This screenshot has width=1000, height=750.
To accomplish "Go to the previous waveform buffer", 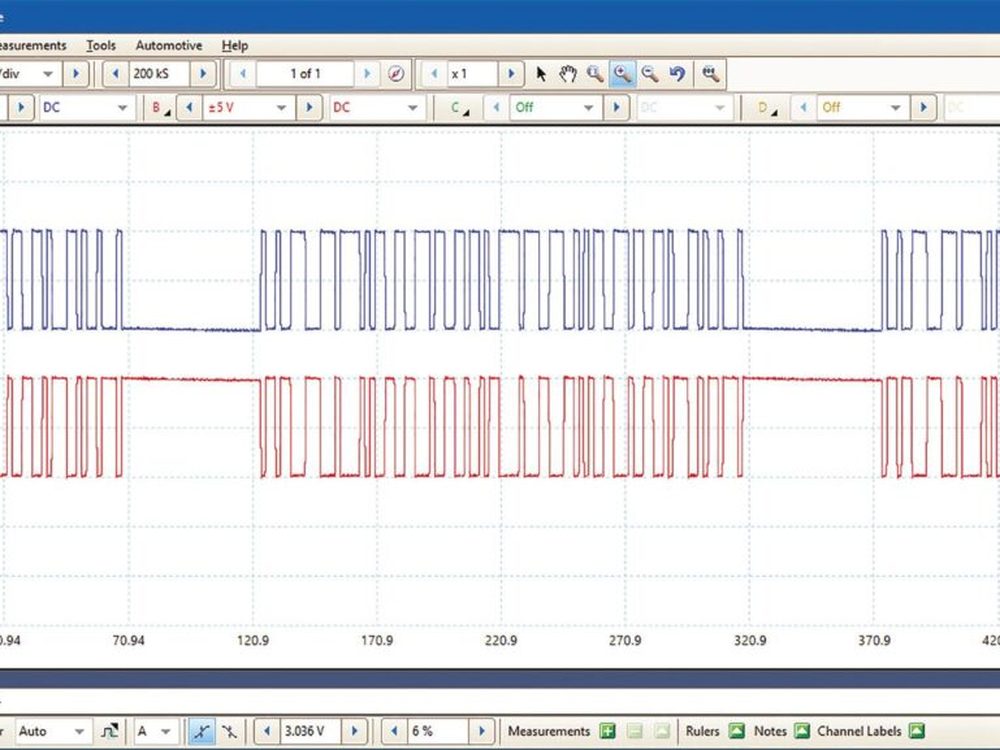I will 243,74.
